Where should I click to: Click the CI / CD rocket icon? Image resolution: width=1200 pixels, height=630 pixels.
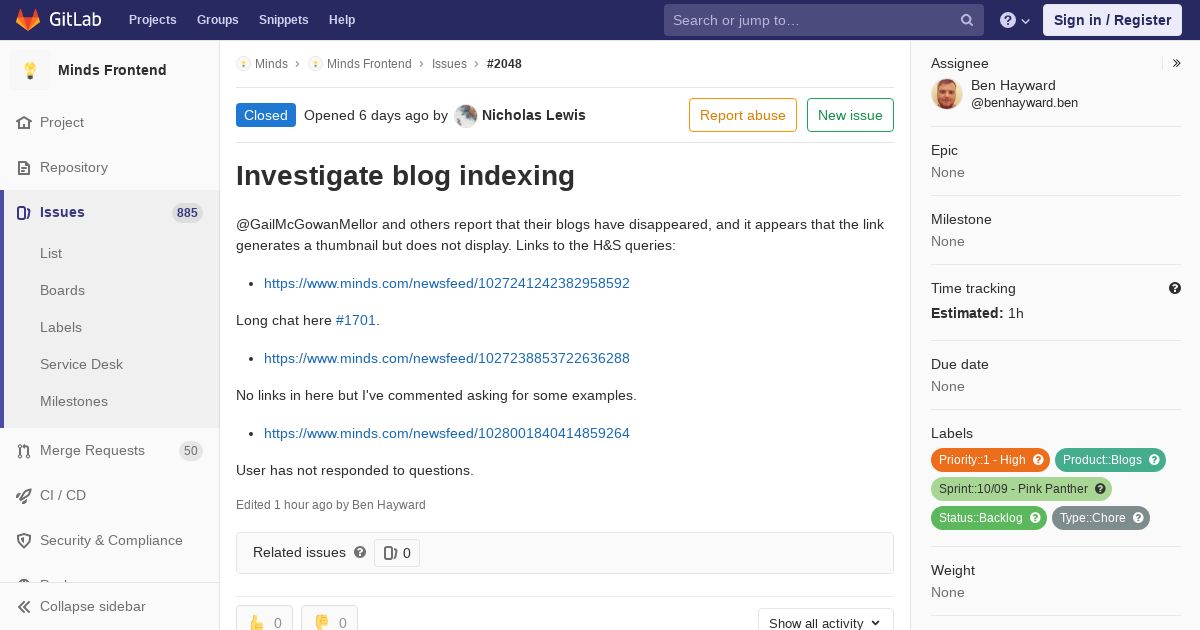[x=24, y=496]
